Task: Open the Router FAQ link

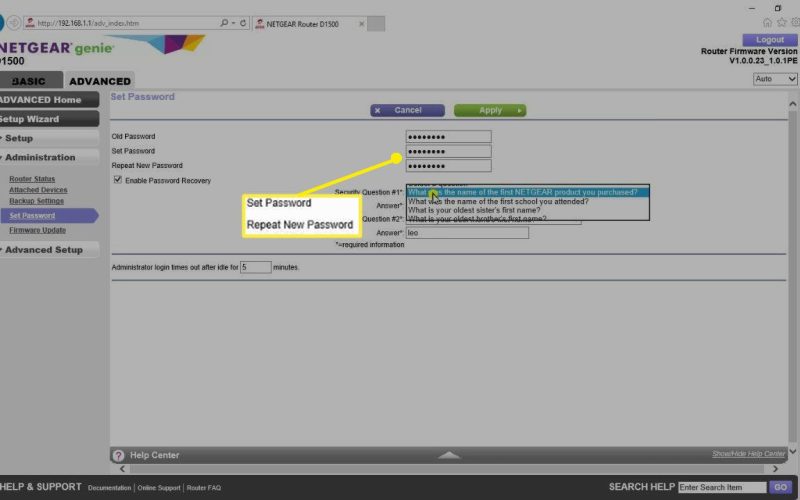Action: (x=204, y=488)
